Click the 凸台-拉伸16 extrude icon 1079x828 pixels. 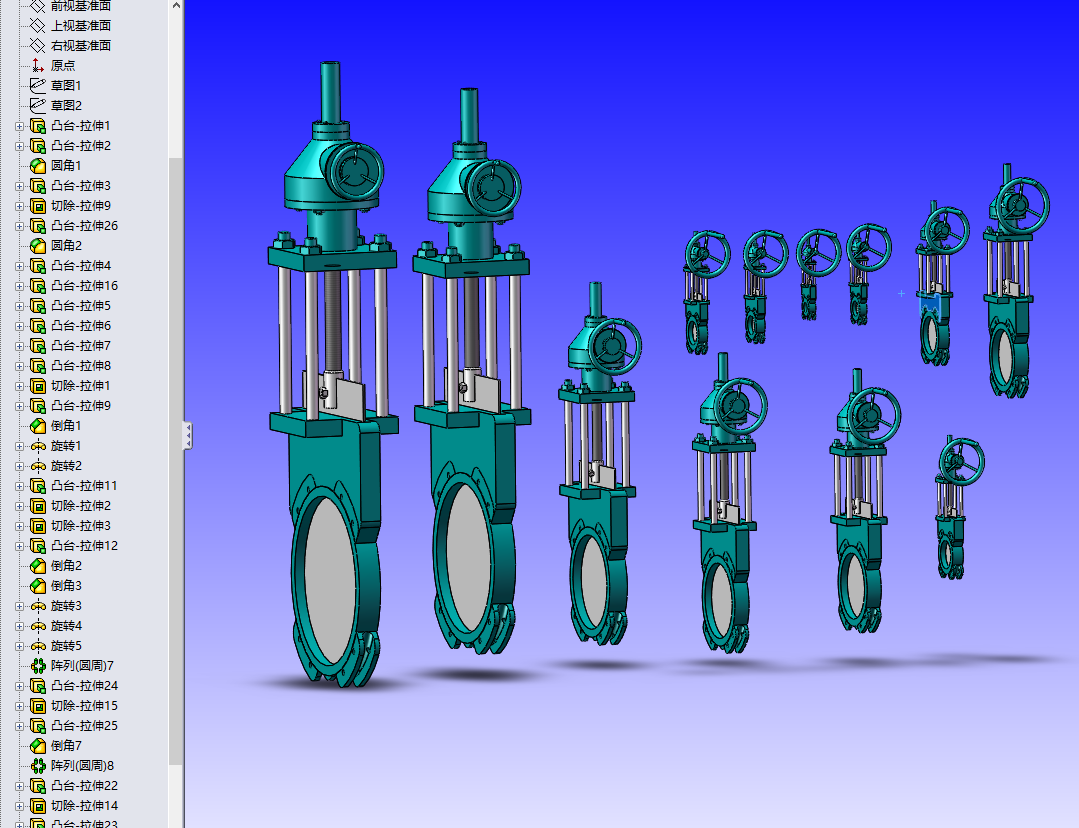[x=38, y=286]
